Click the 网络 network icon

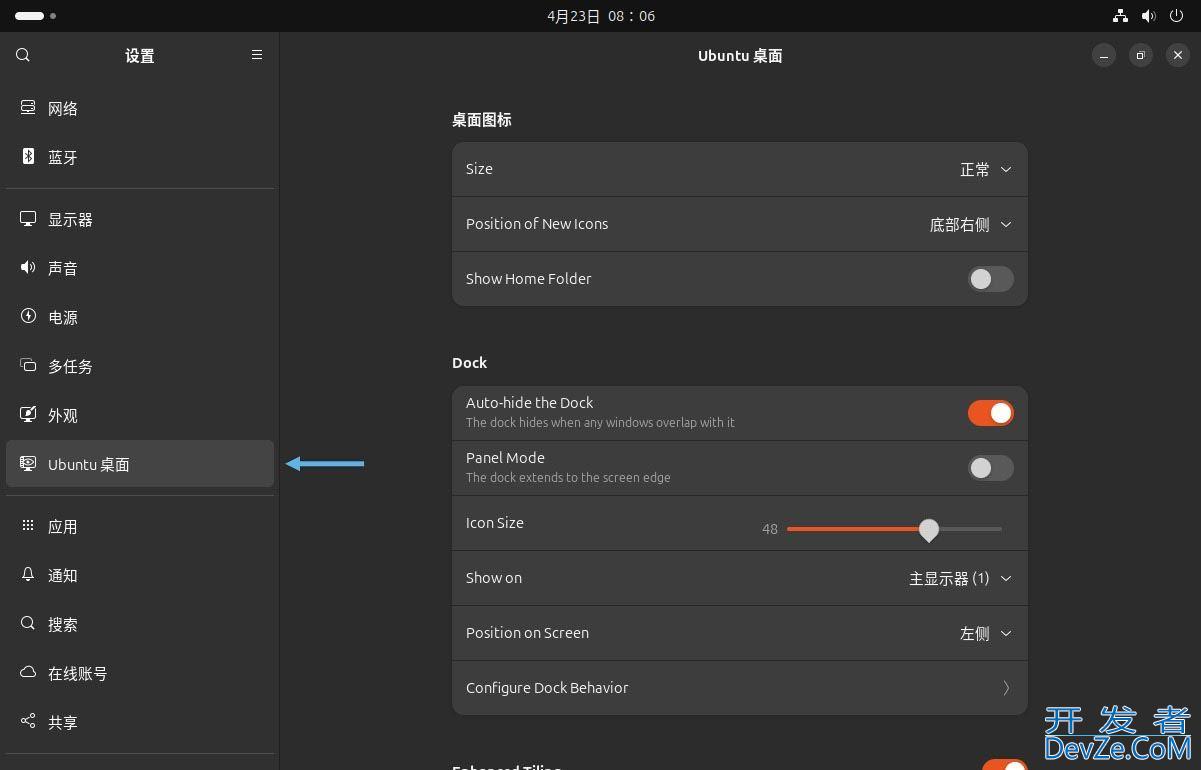(x=28, y=108)
